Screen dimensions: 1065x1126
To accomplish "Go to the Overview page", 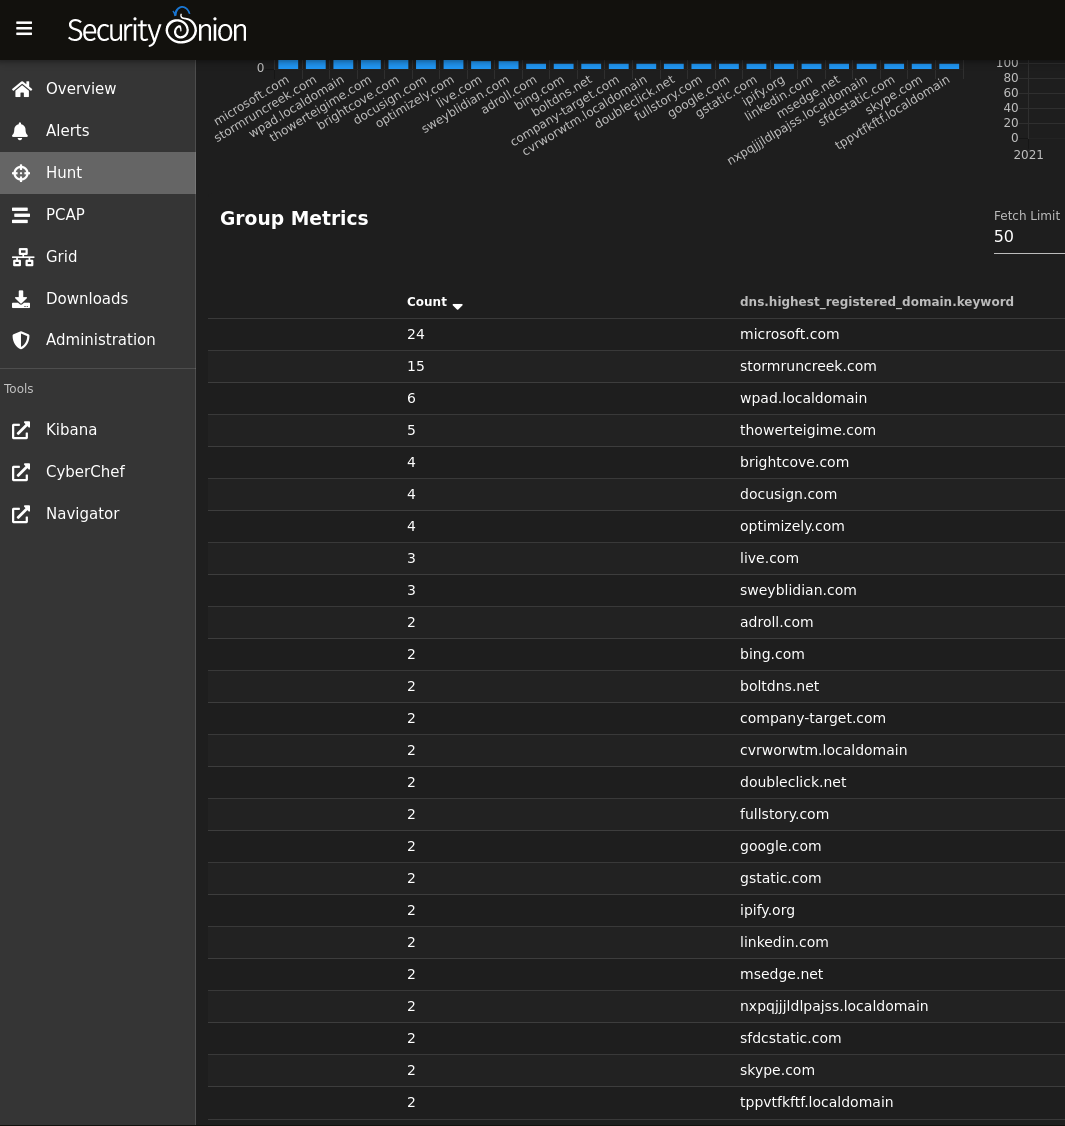I will 98,88.
